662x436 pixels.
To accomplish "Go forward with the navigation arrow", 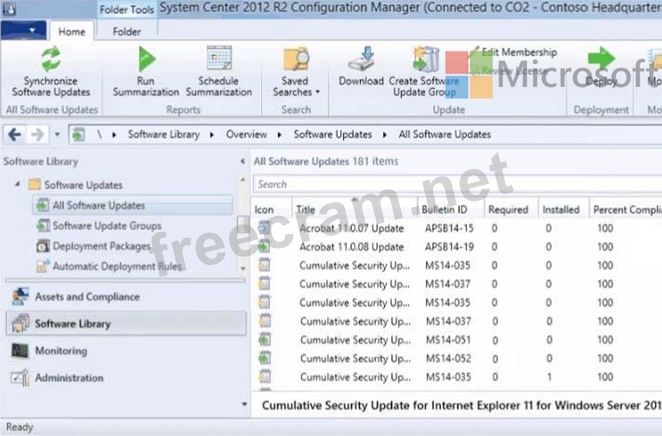I will [38, 135].
